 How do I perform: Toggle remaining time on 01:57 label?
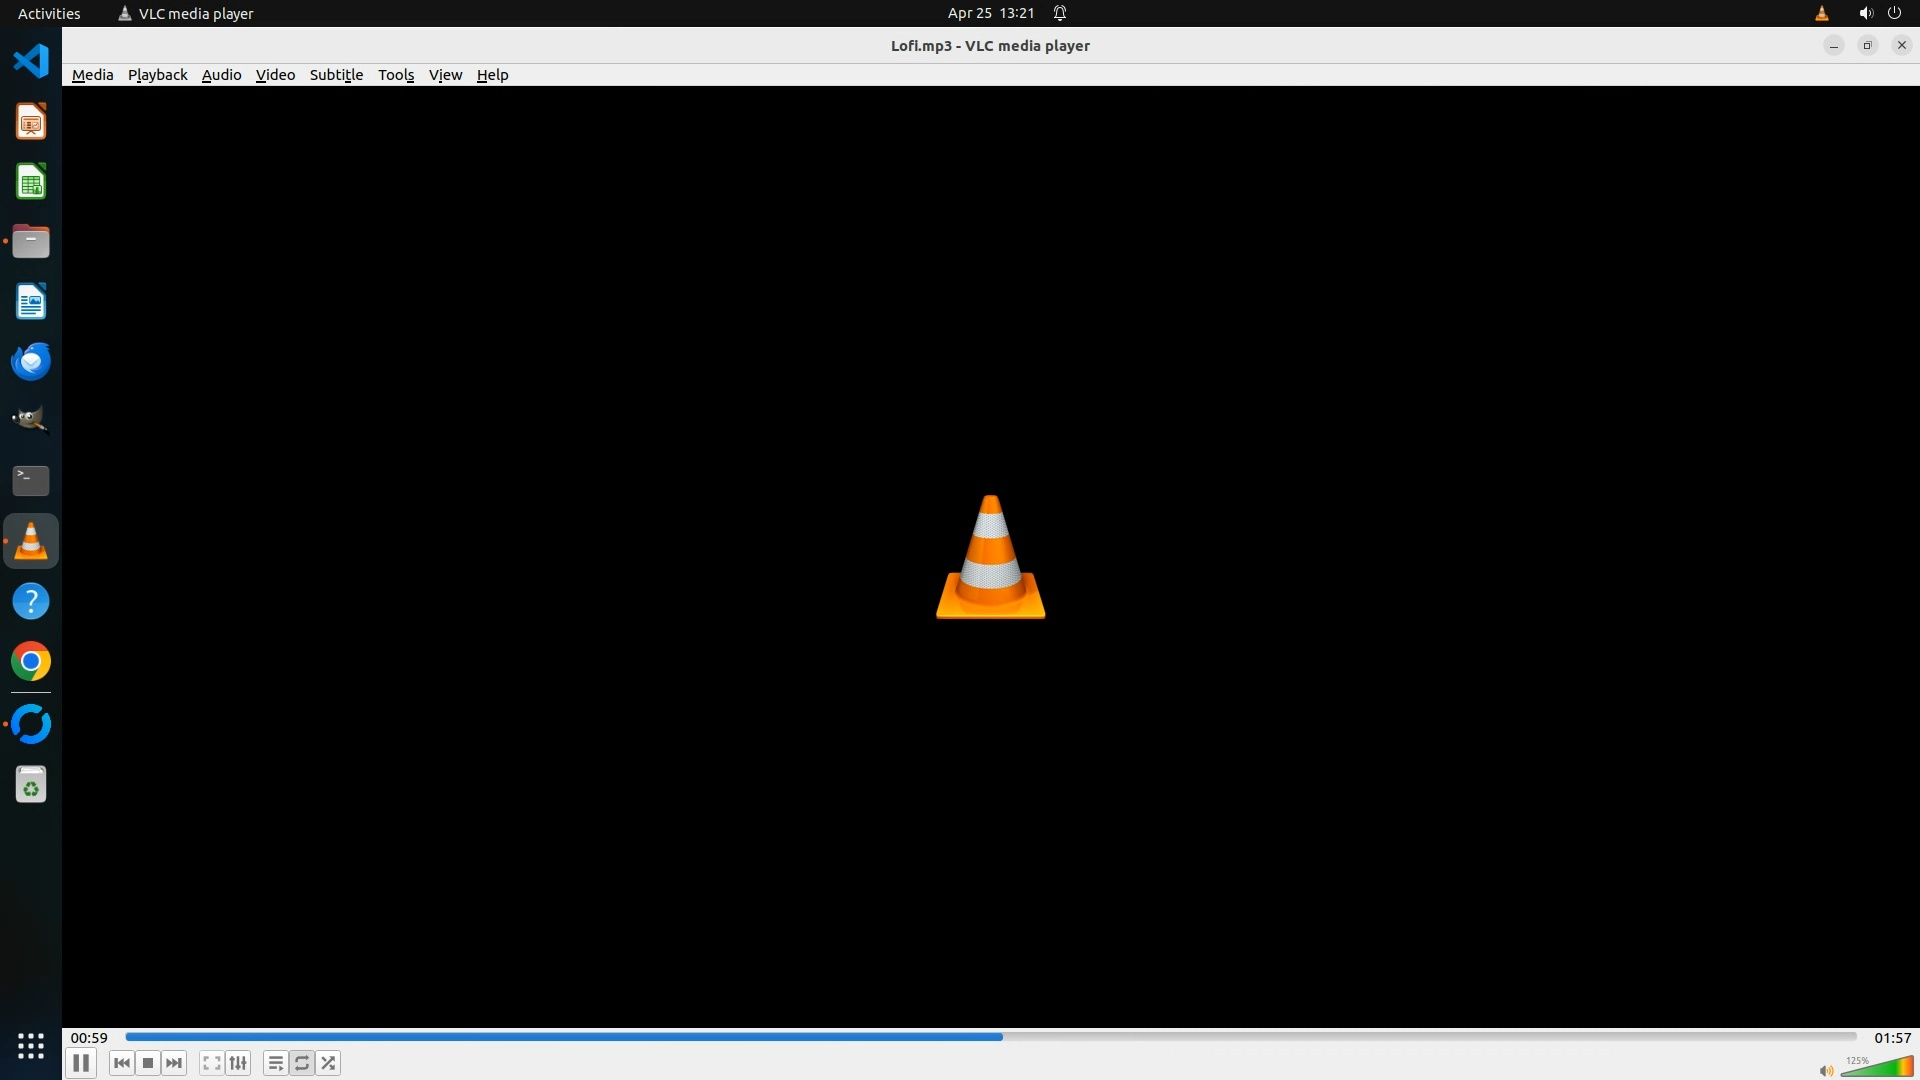pos(1892,1038)
